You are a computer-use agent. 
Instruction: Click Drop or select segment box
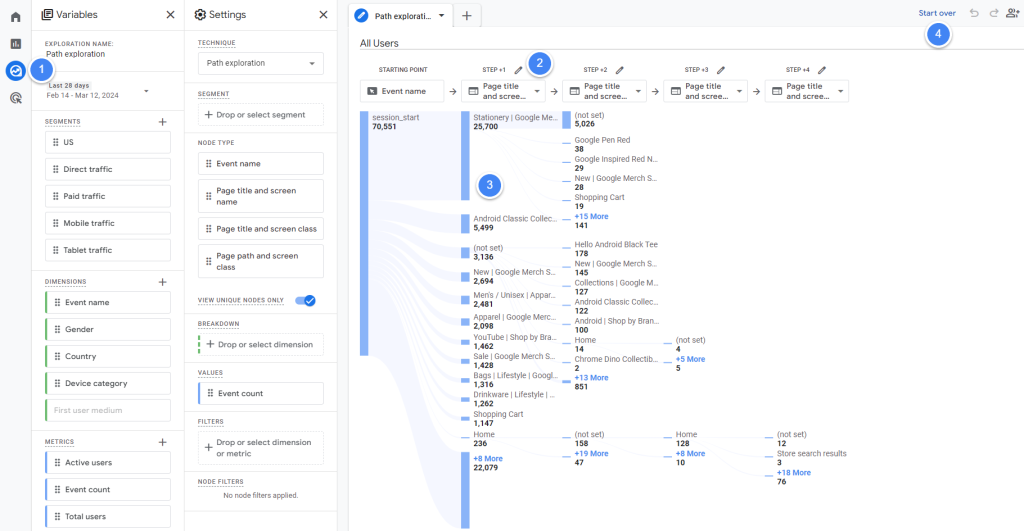point(261,115)
